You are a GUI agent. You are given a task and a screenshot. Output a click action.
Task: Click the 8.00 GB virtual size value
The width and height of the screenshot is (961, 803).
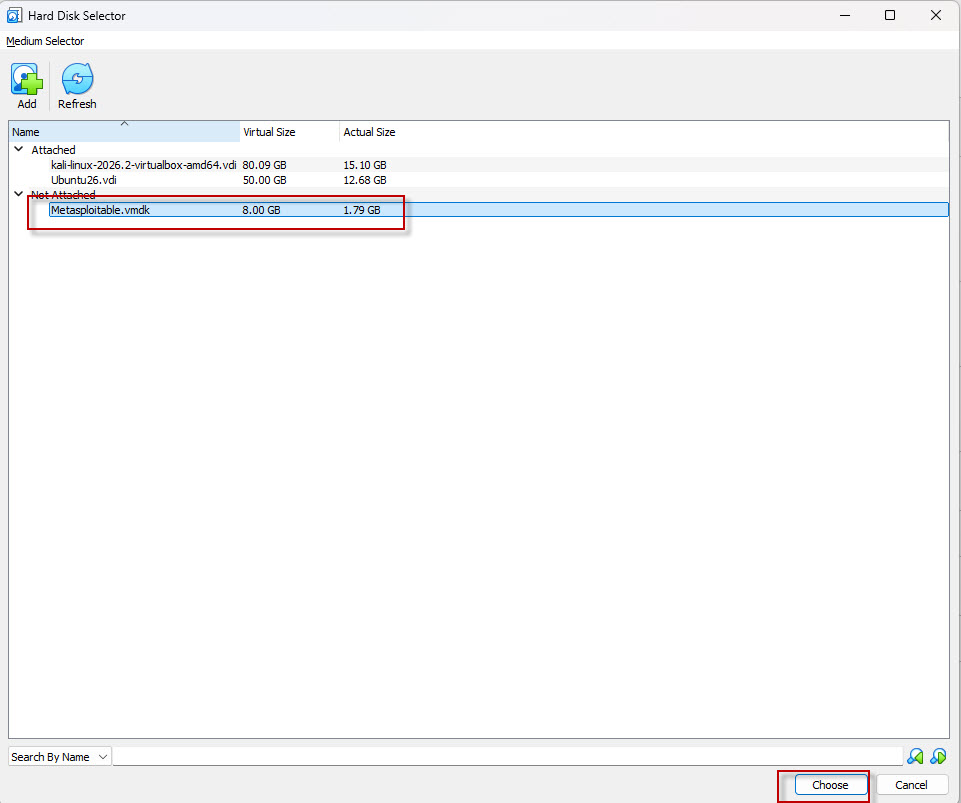pos(261,210)
